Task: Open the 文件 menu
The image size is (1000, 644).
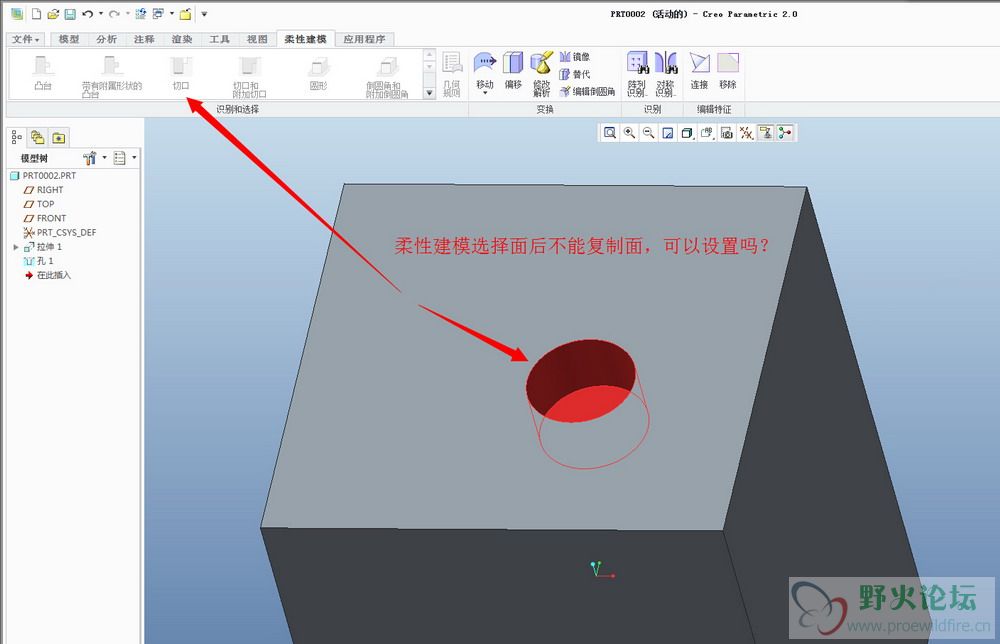Action: [x=26, y=39]
